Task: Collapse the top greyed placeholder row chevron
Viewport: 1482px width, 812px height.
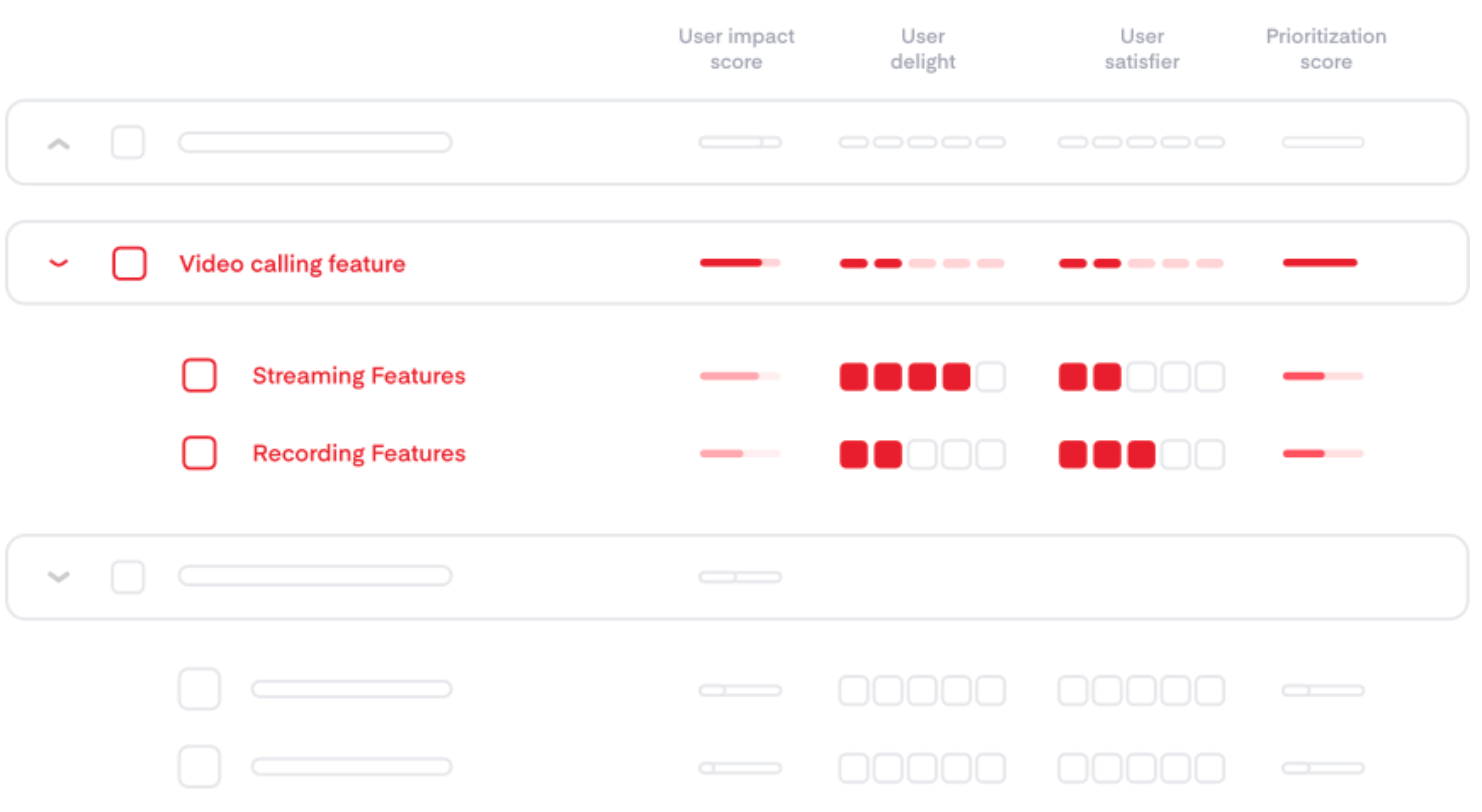Action: pyautogui.click(x=59, y=144)
